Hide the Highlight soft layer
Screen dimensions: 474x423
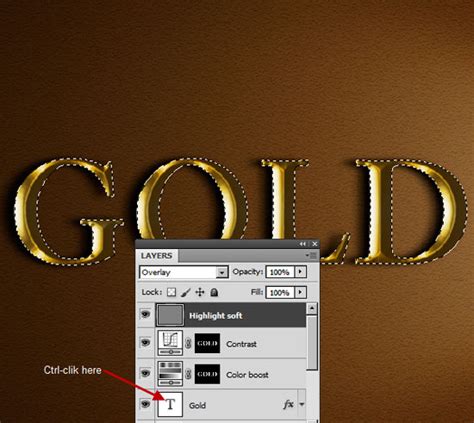tap(145, 314)
